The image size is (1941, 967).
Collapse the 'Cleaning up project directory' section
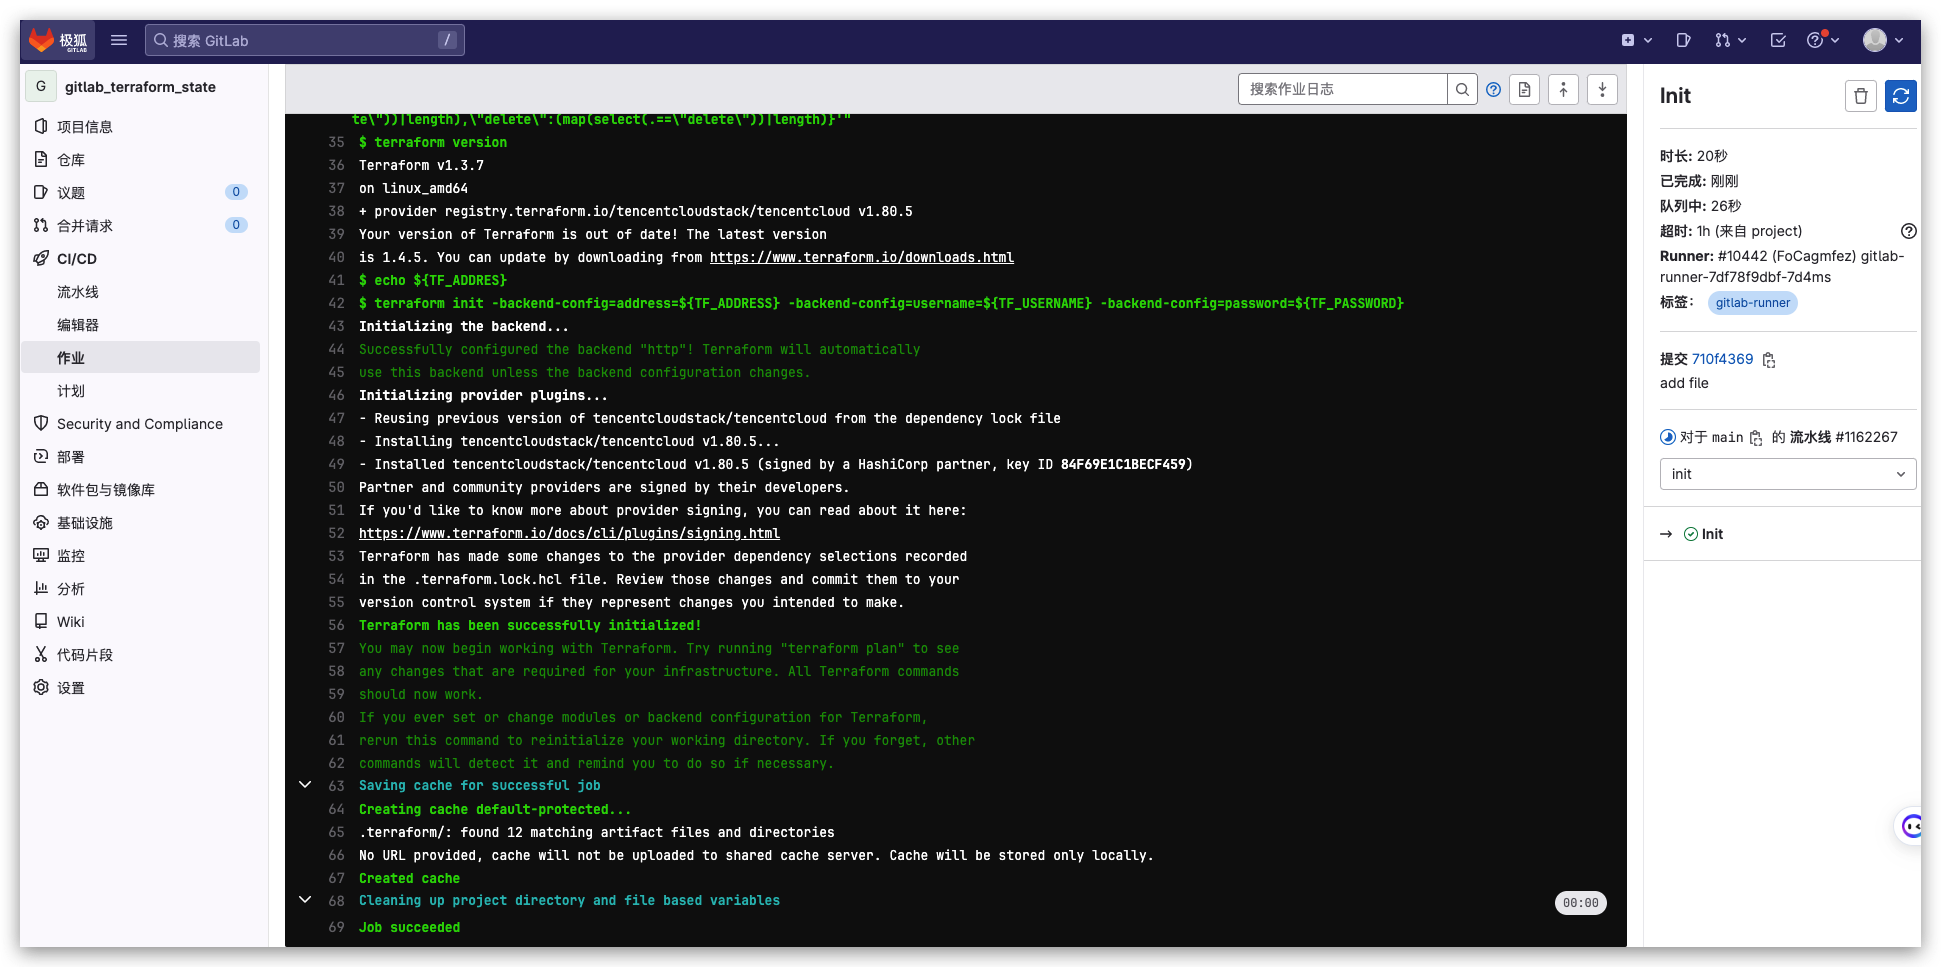pyautogui.click(x=305, y=900)
